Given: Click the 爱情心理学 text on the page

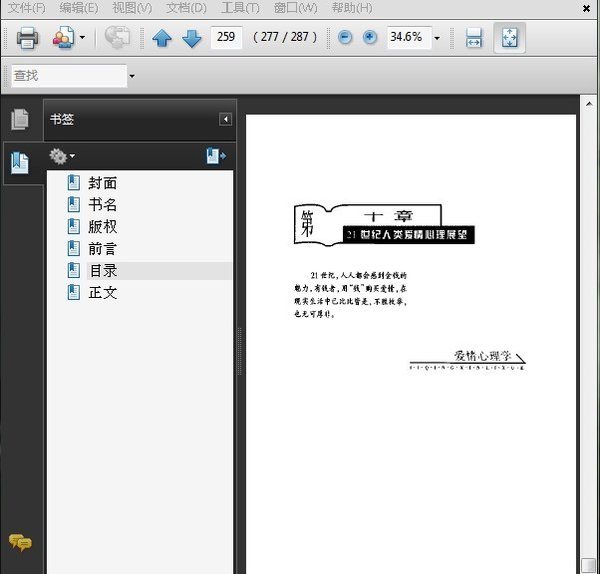Looking at the screenshot, I should (482, 356).
